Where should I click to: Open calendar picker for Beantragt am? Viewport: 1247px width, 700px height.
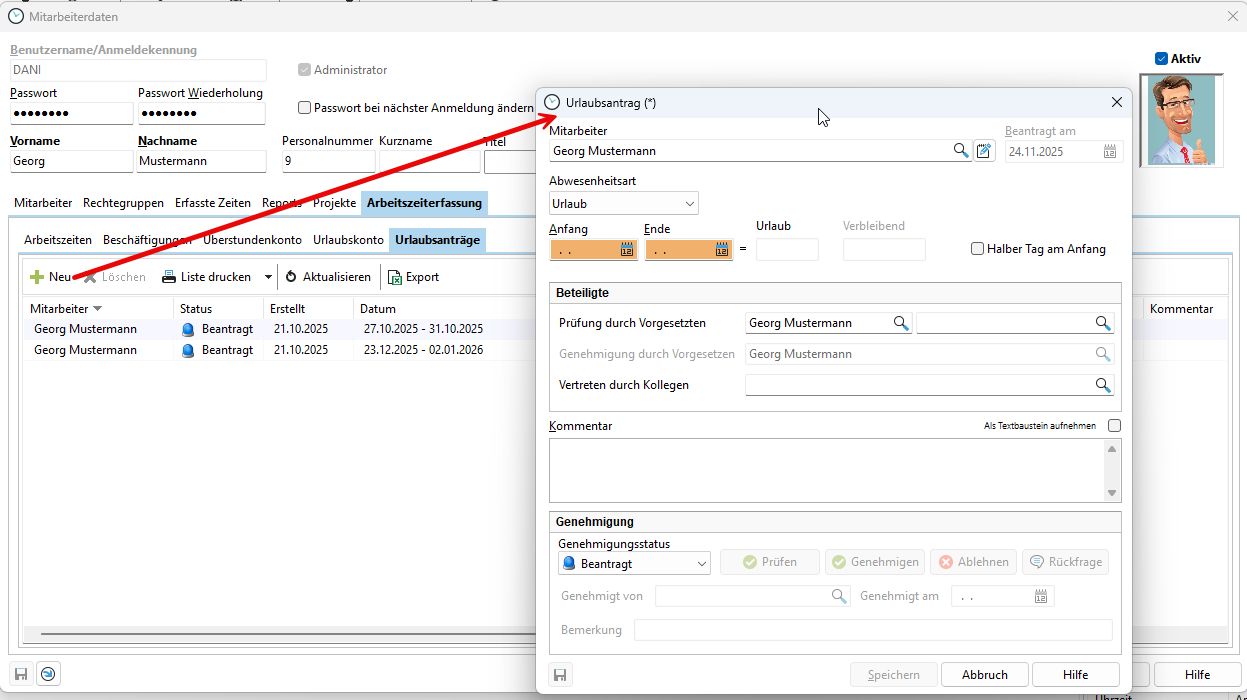[x=1110, y=152]
